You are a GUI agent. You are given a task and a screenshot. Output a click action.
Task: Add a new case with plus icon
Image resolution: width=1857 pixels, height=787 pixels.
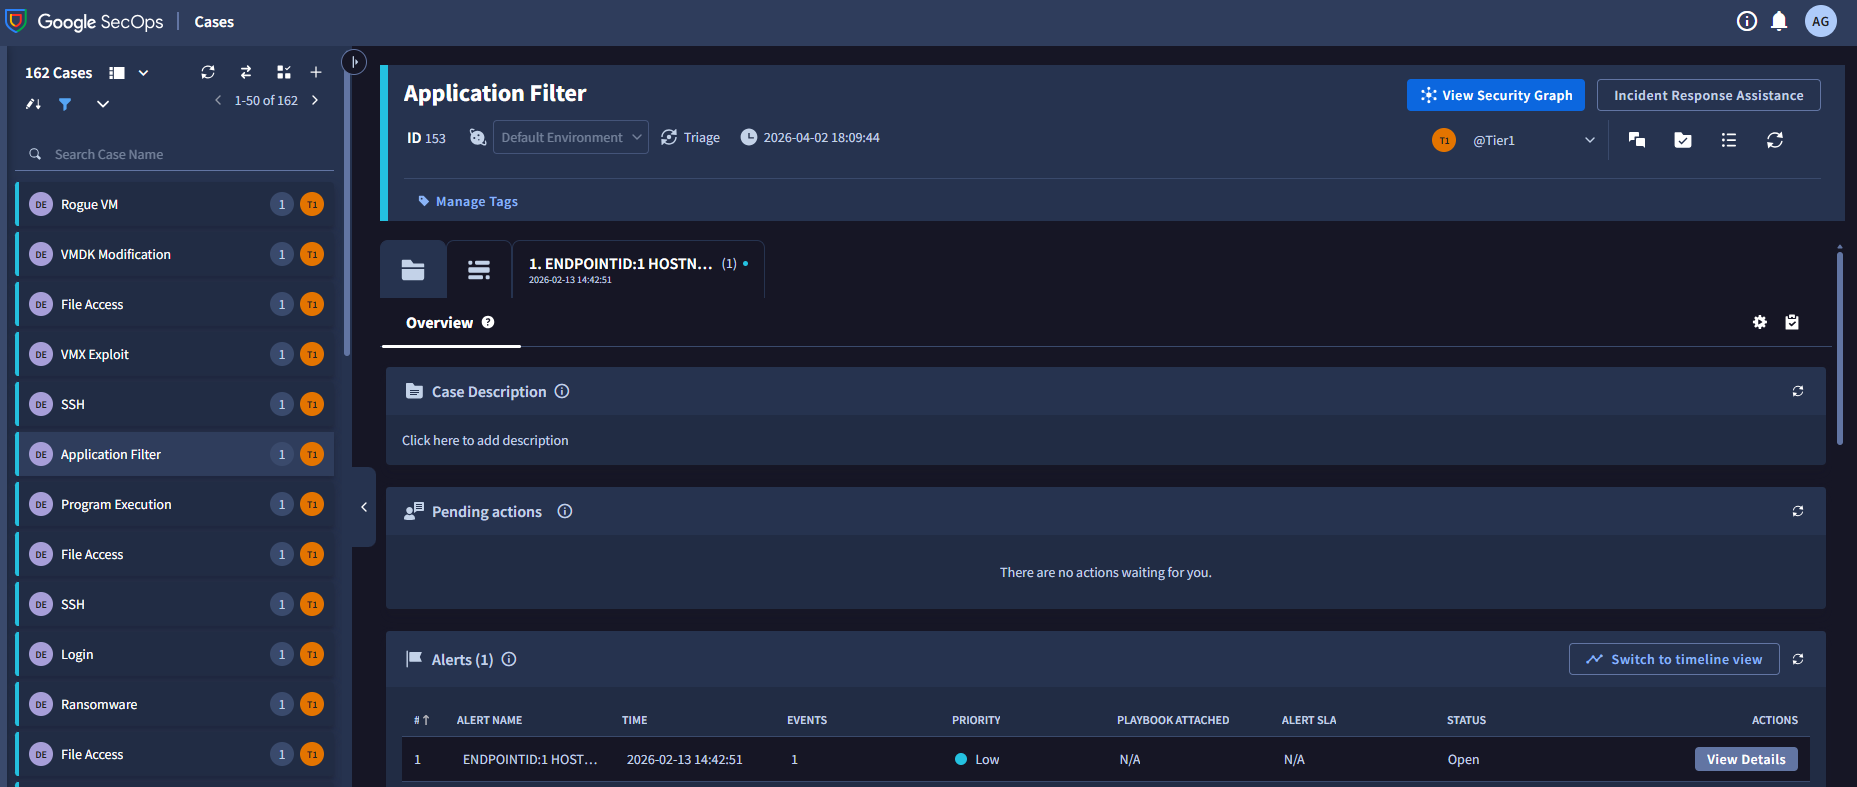[316, 72]
